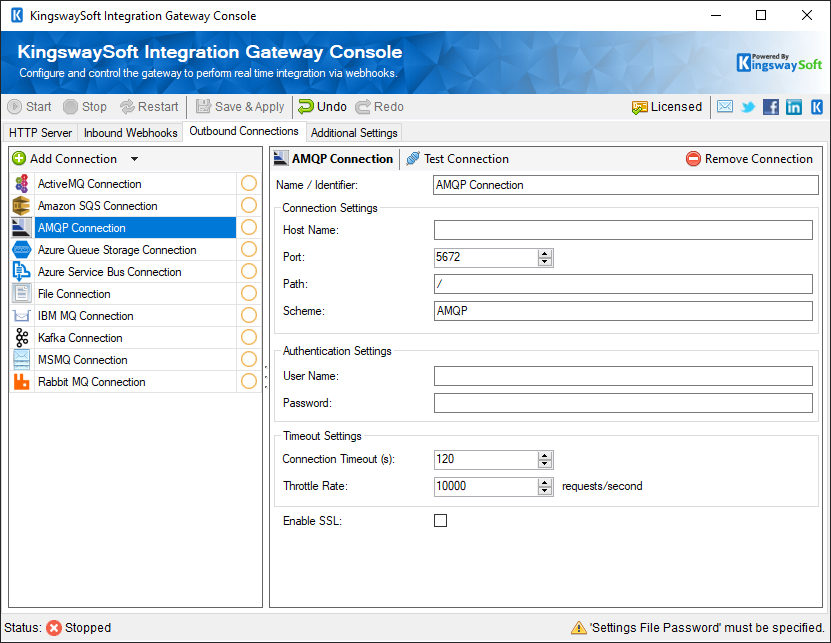Decrease Throttle Rate with down arrow
Screen dimensions: 831x643
[x=545, y=491]
